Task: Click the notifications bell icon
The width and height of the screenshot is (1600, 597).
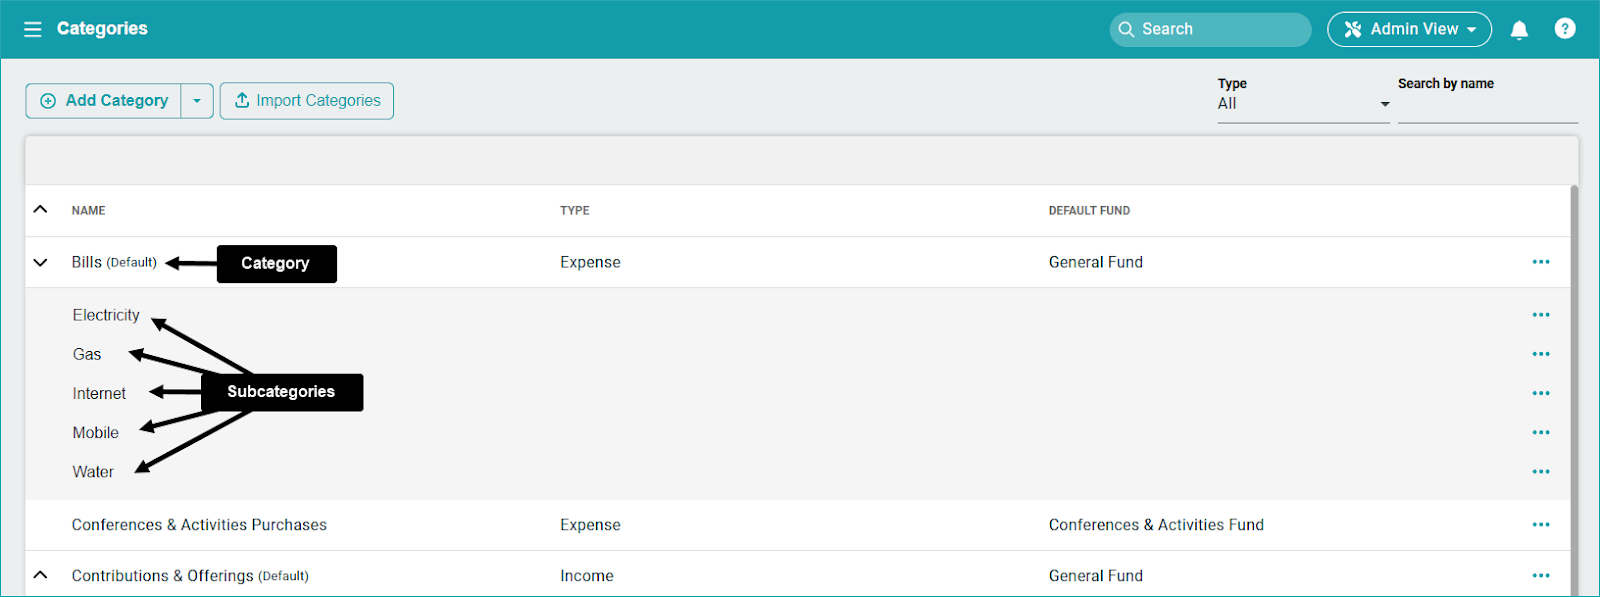Action: coord(1519,29)
